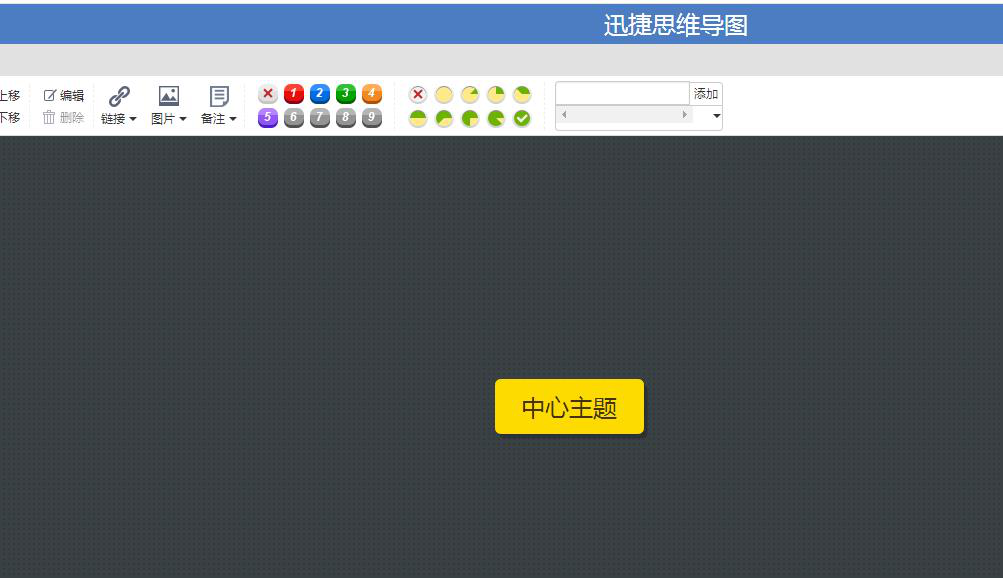
Task: Select the five-eighths progress pie icon
Action: click(x=444, y=118)
